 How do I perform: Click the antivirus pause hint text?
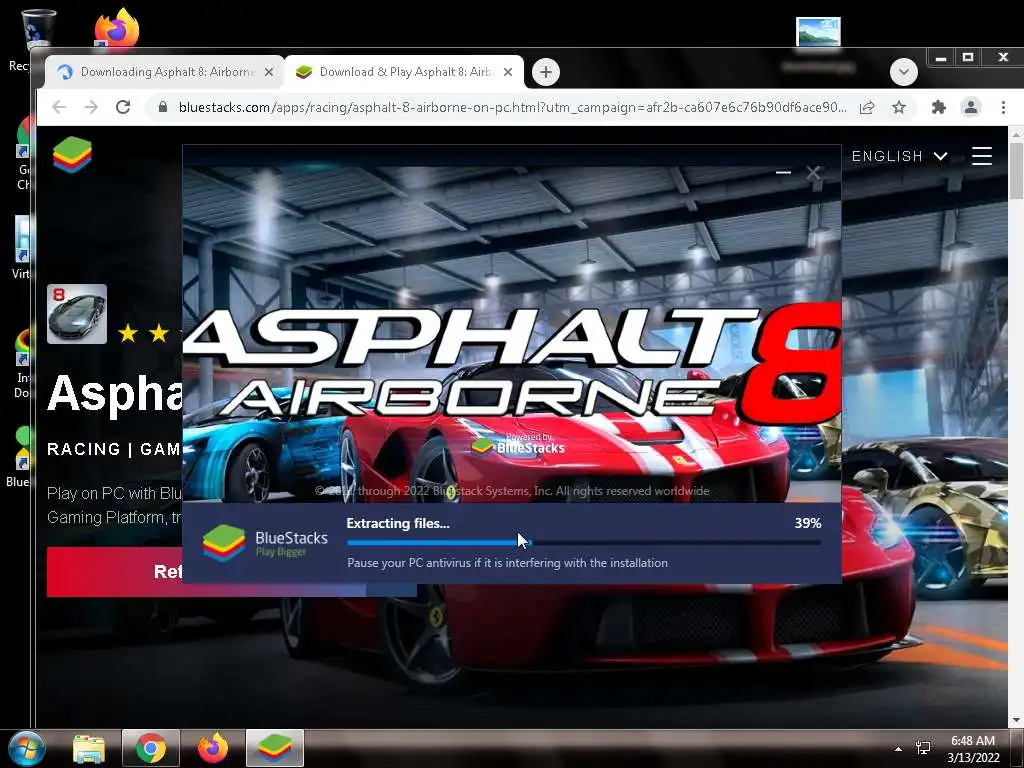[x=507, y=563]
